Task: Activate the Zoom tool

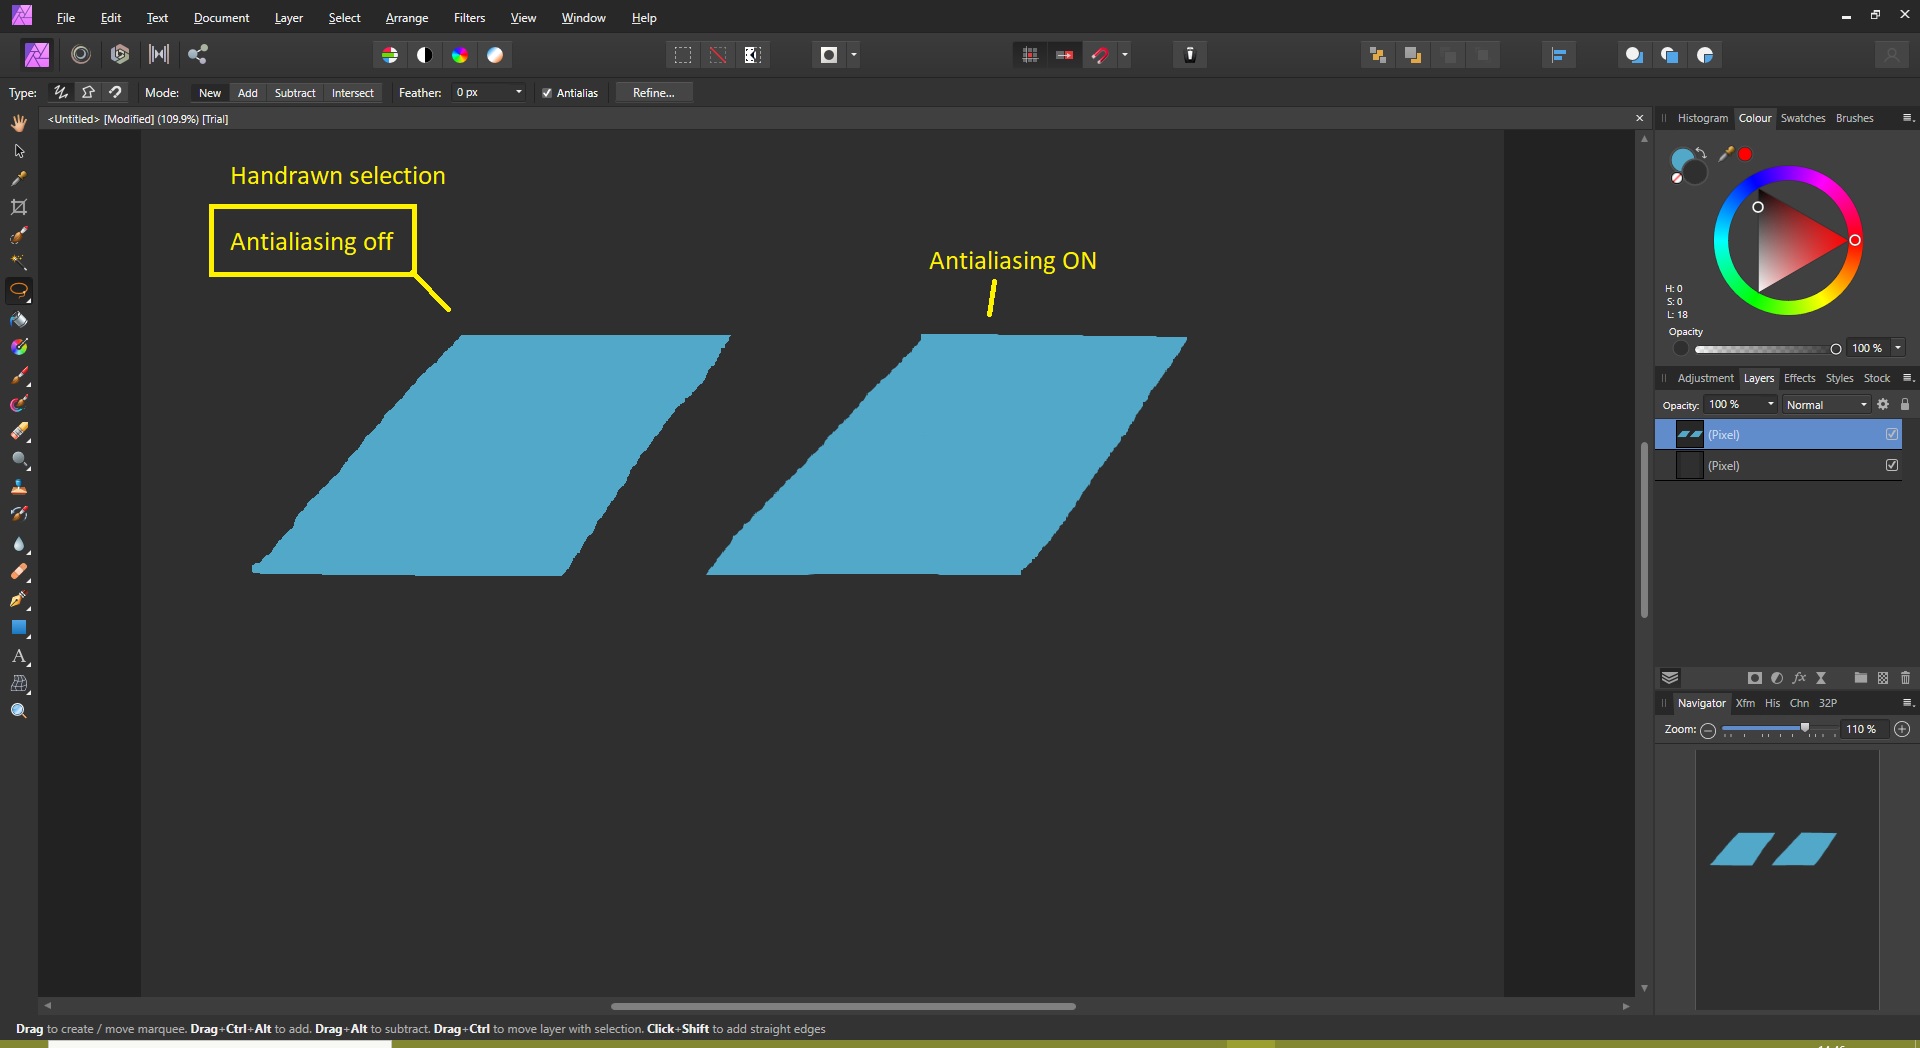Action: coord(19,710)
